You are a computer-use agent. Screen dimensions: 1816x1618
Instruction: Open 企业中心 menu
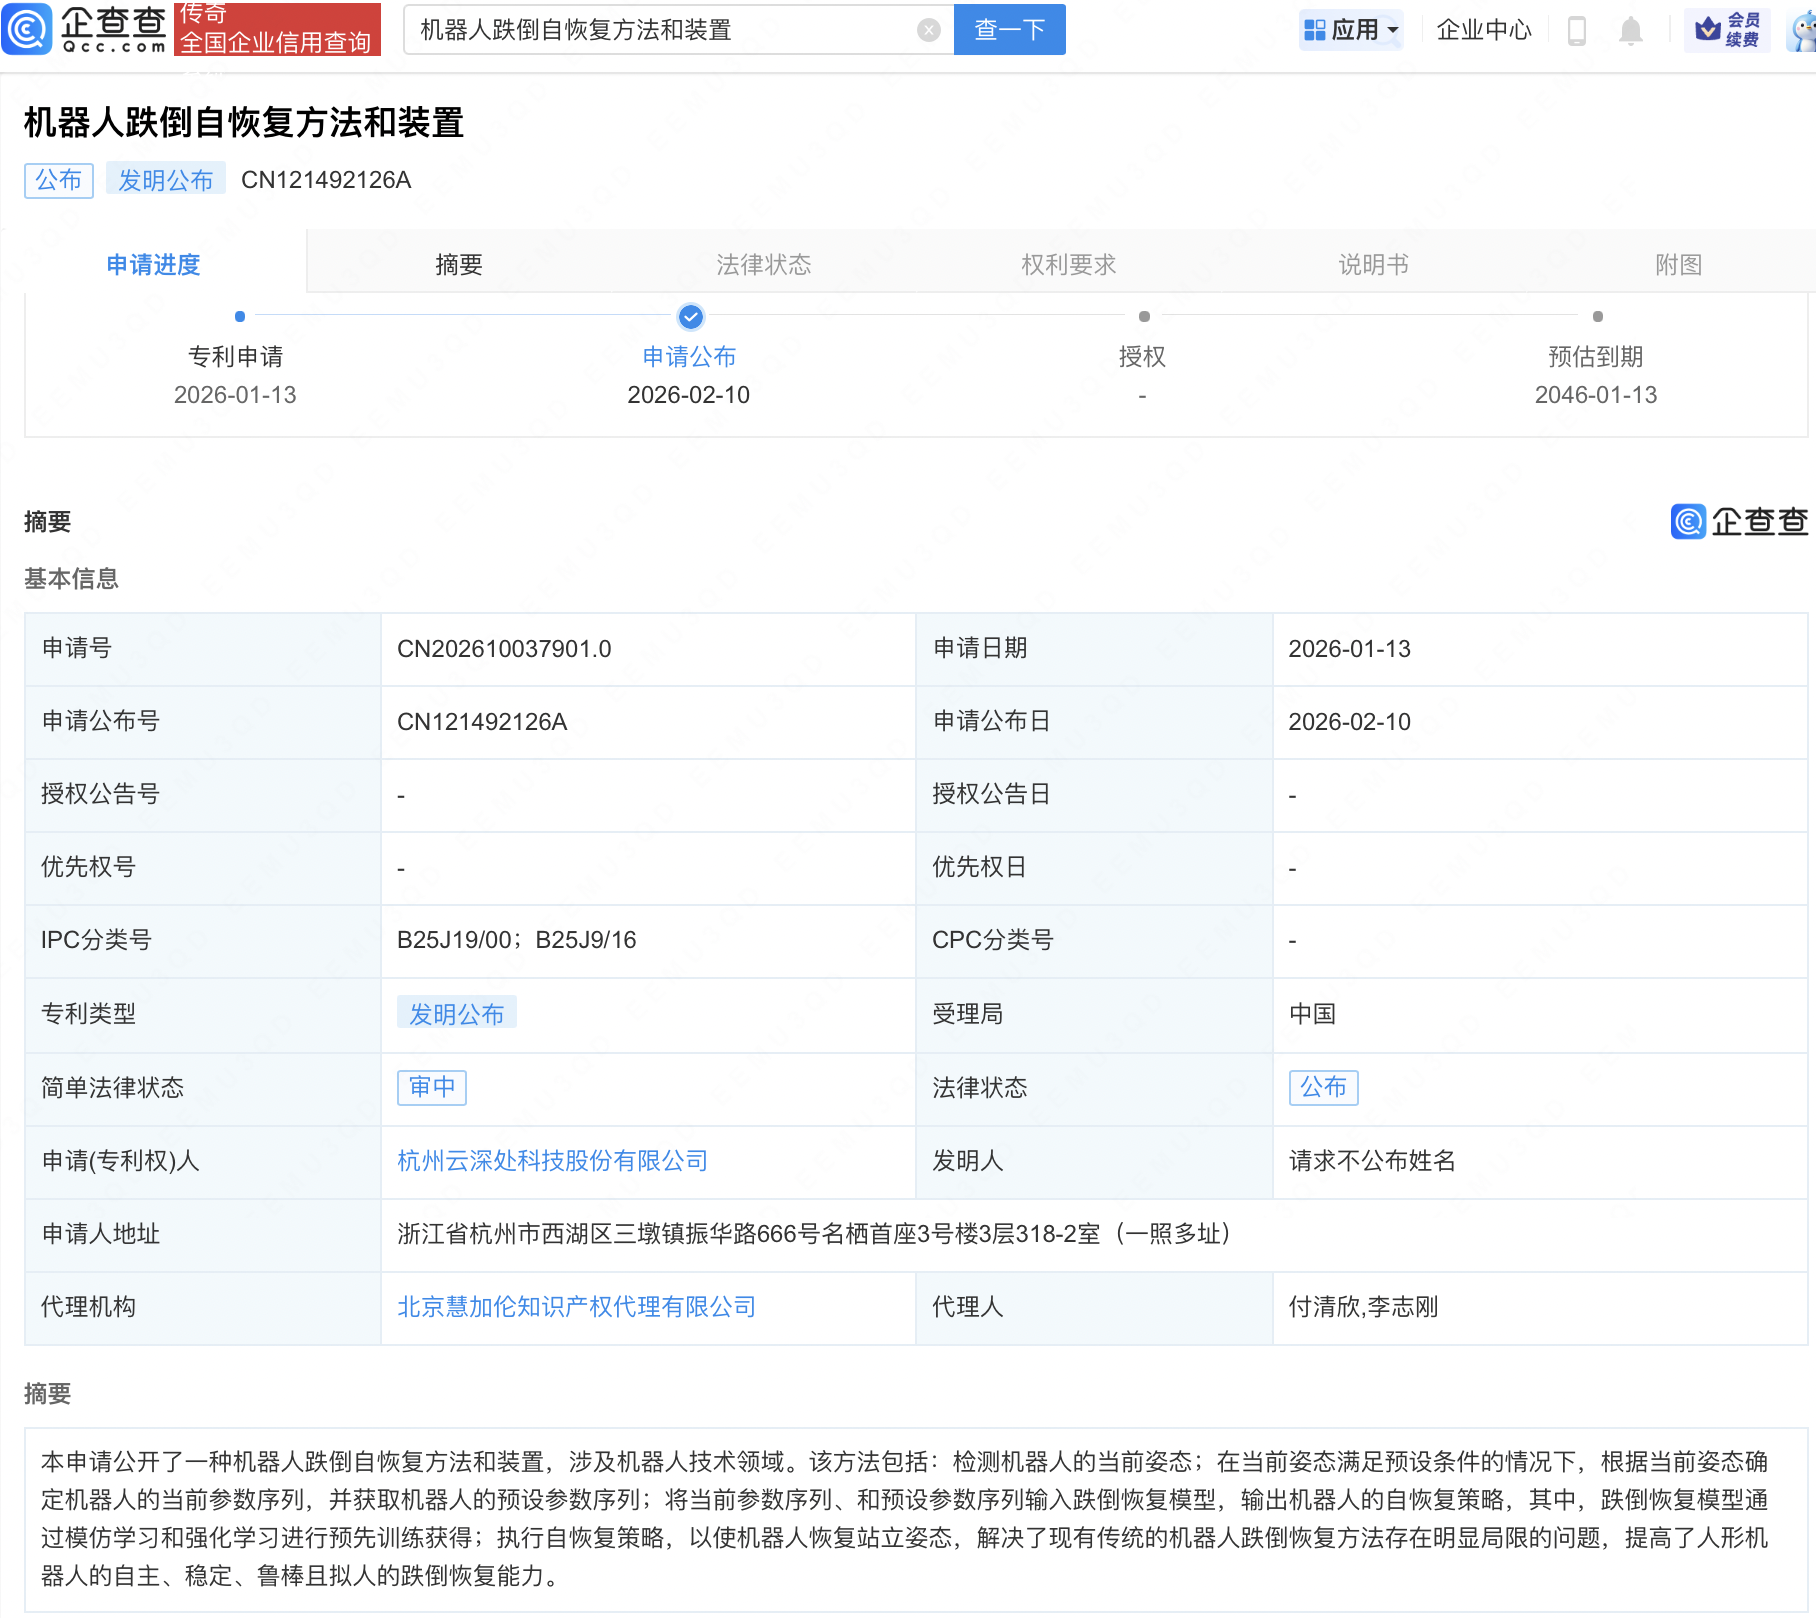(1483, 30)
